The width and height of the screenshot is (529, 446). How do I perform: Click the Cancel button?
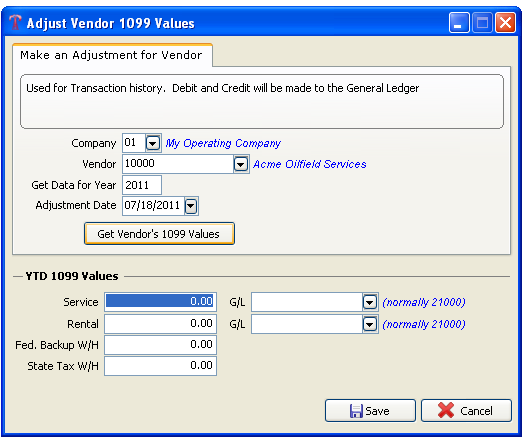[x=466, y=411]
